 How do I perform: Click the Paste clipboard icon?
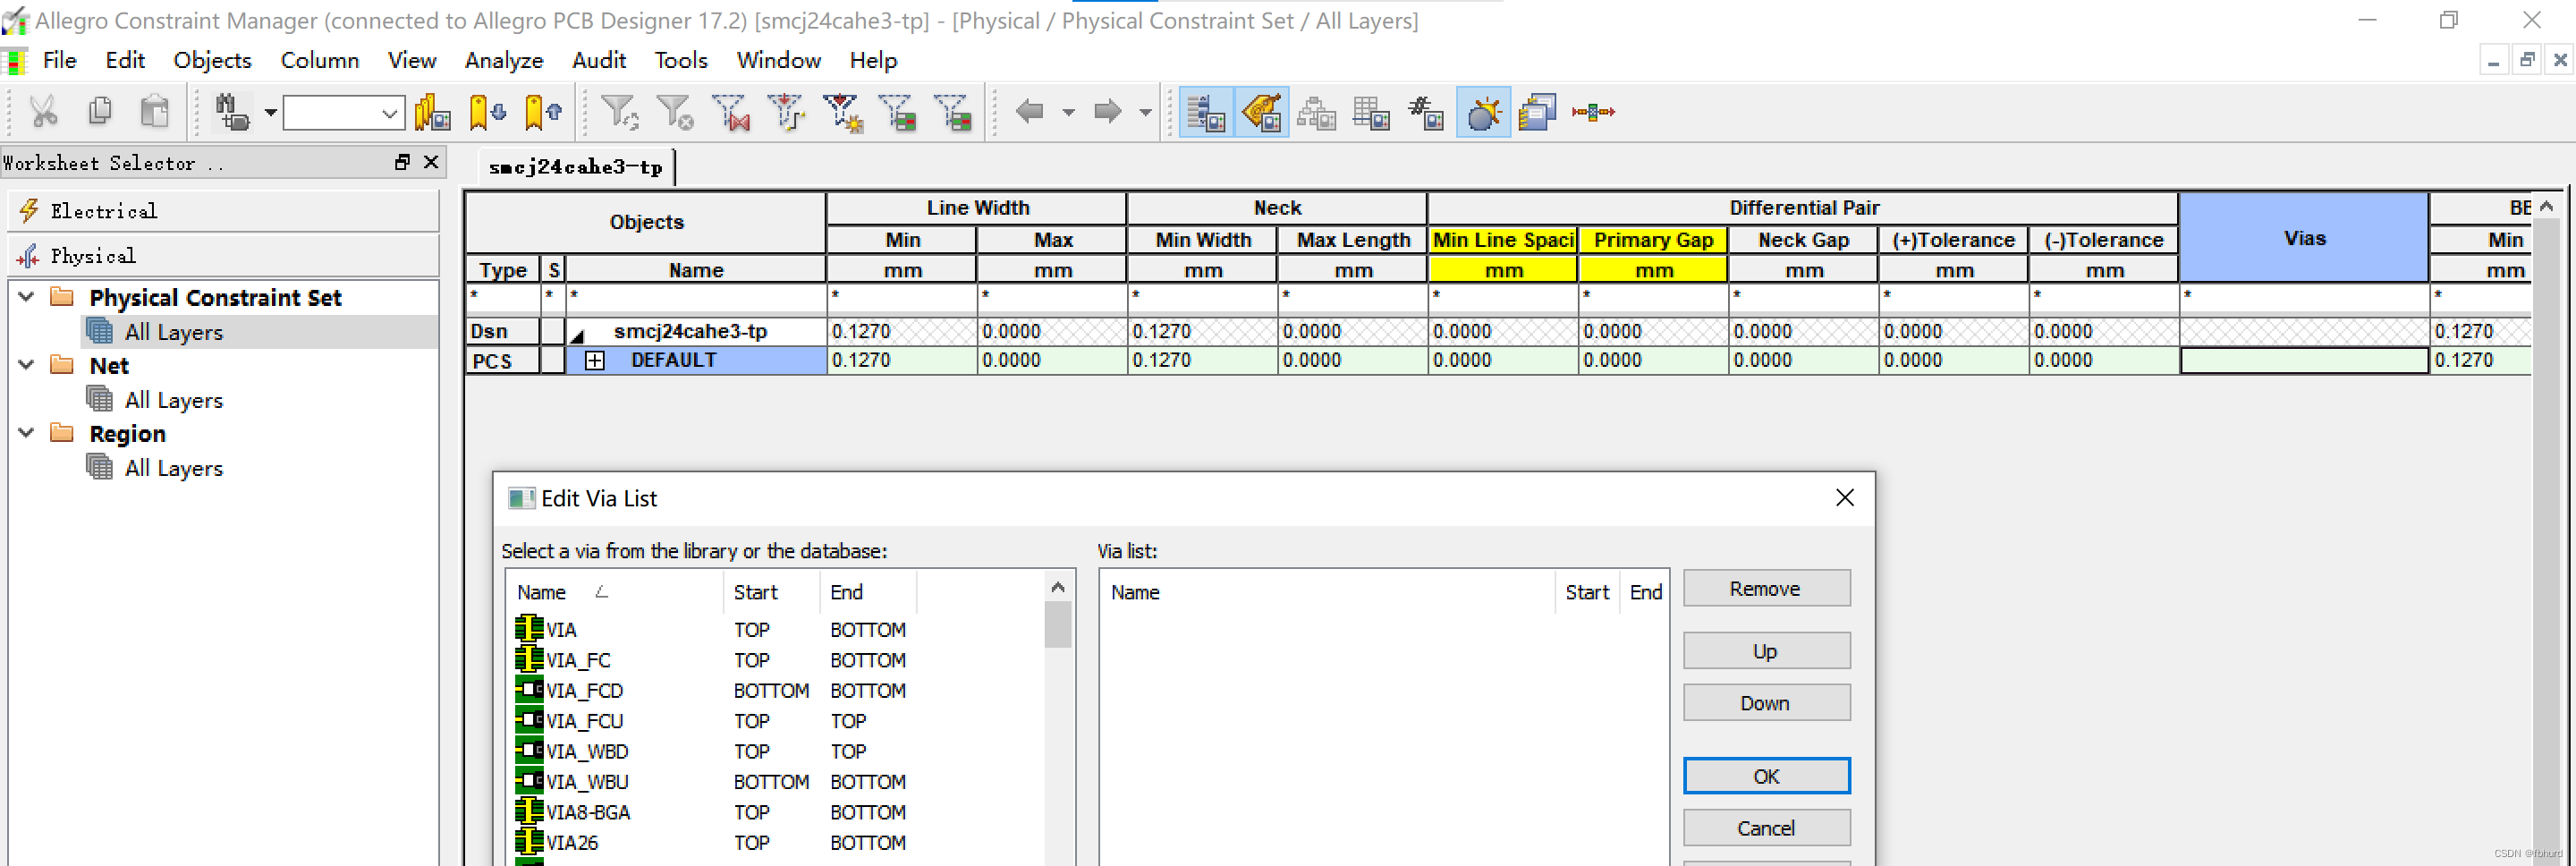point(154,112)
